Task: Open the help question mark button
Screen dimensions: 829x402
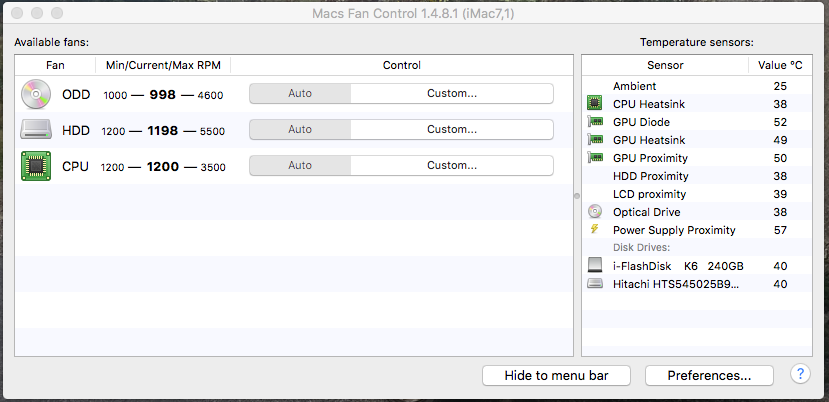Action: point(800,374)
